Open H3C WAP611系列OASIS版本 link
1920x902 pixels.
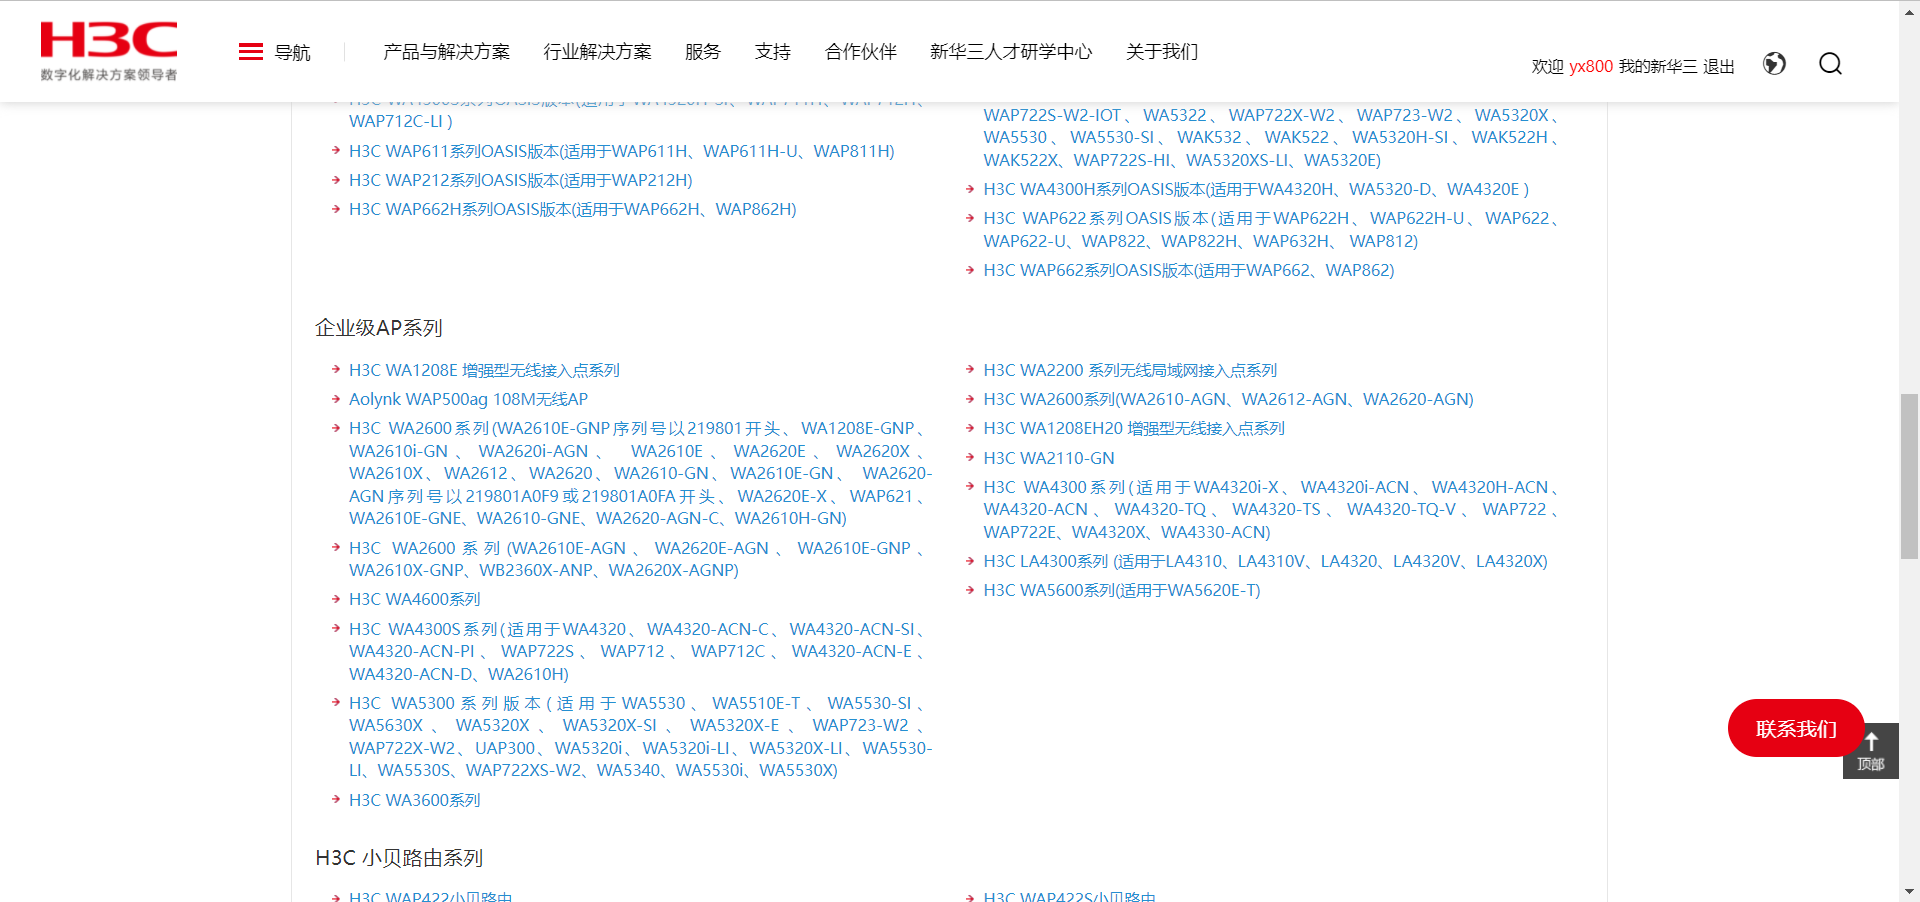tap(622, 151)
